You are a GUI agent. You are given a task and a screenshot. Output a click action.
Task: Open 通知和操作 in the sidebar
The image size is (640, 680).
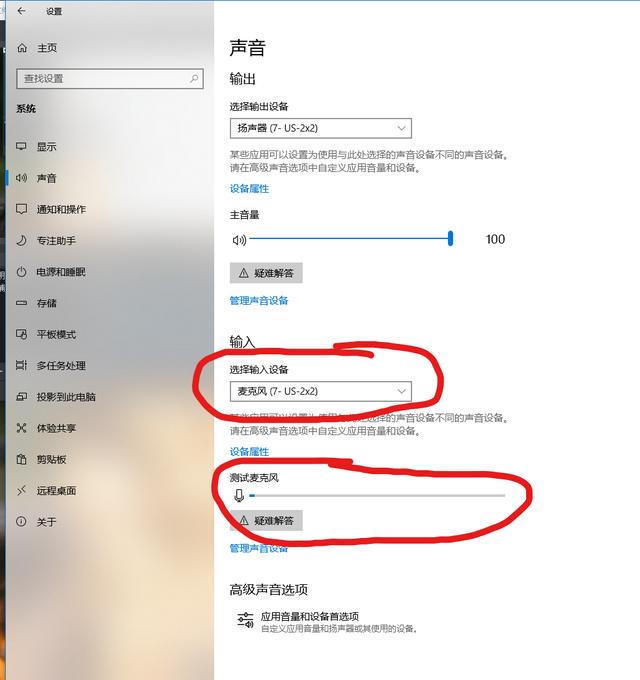[x=61, y=209]
